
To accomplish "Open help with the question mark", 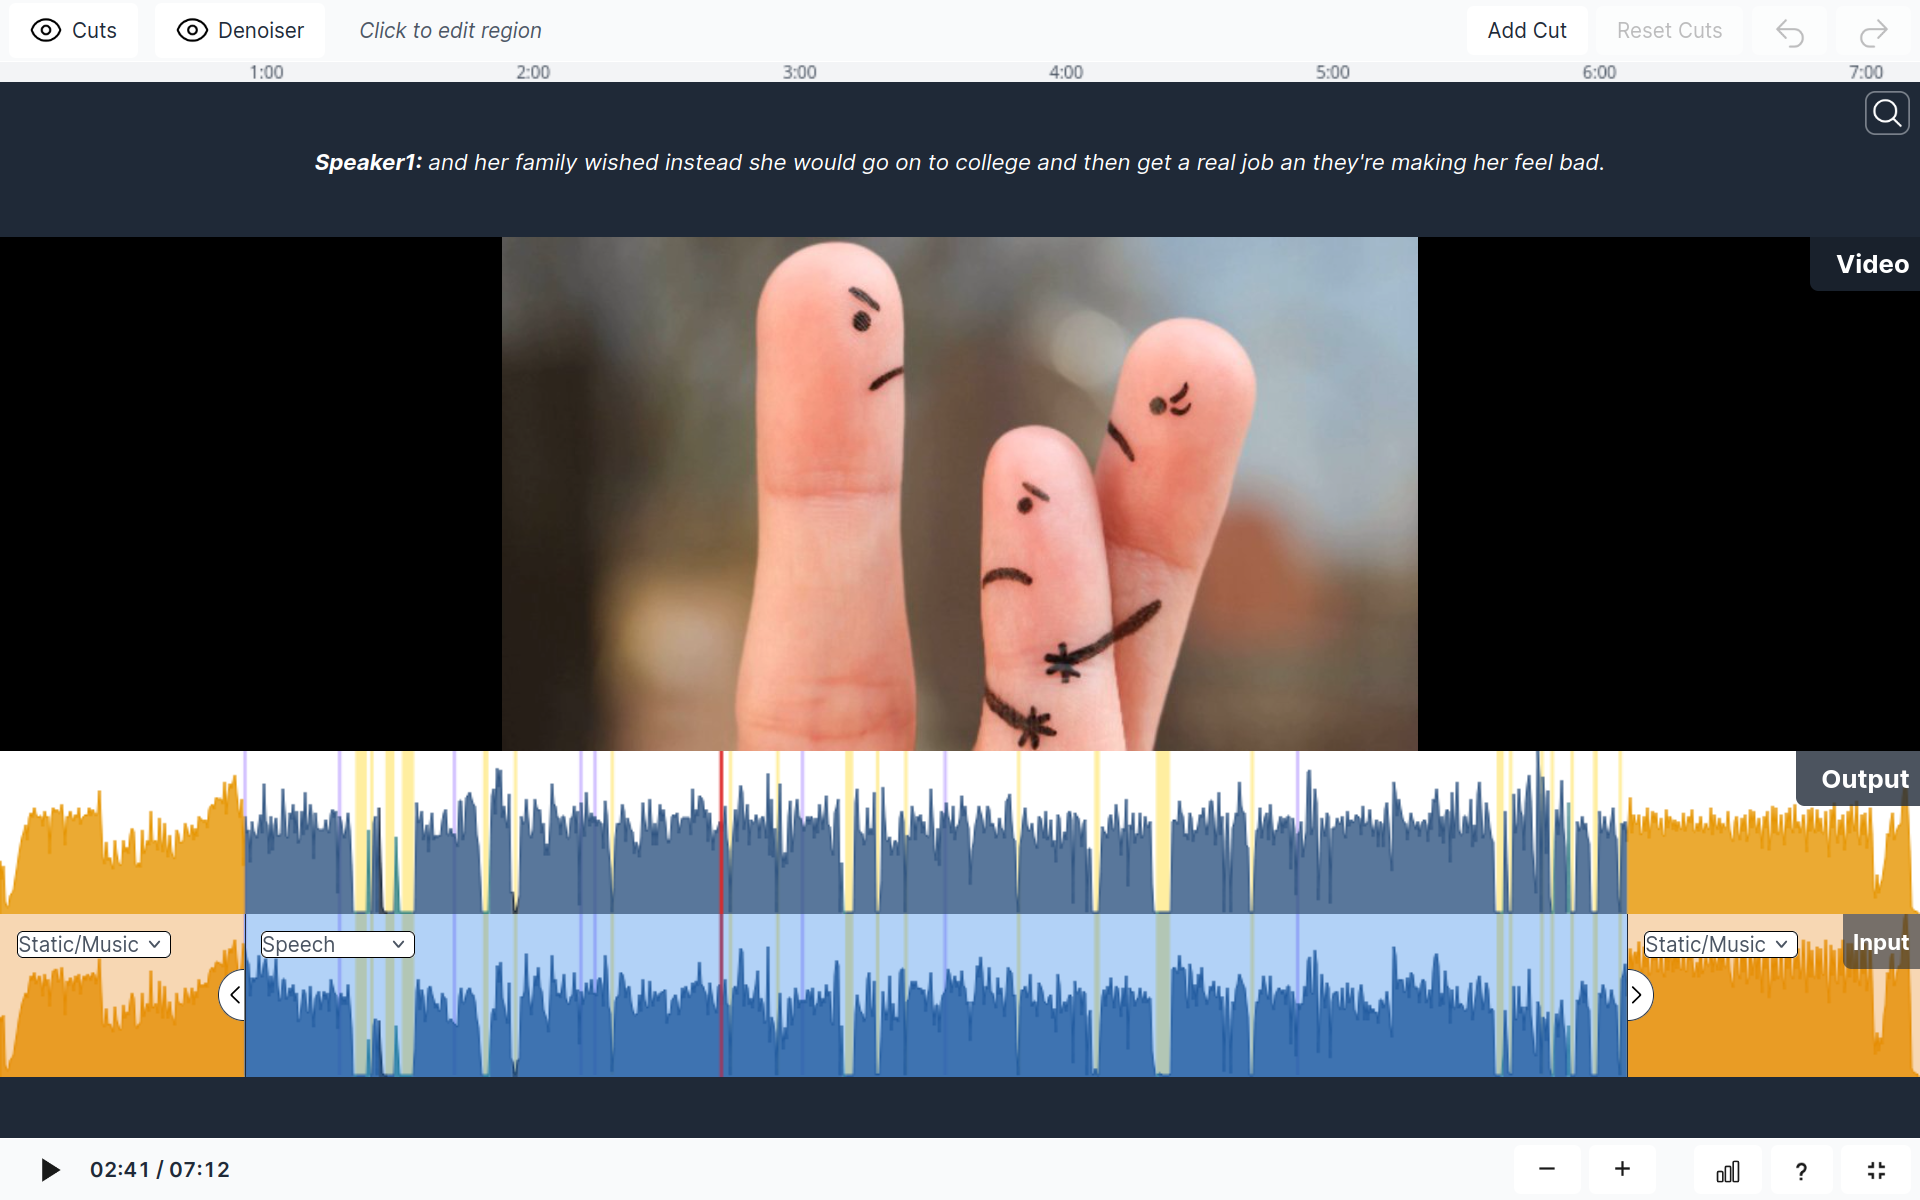I will pyautogui.click(x=1801, y=1171).
